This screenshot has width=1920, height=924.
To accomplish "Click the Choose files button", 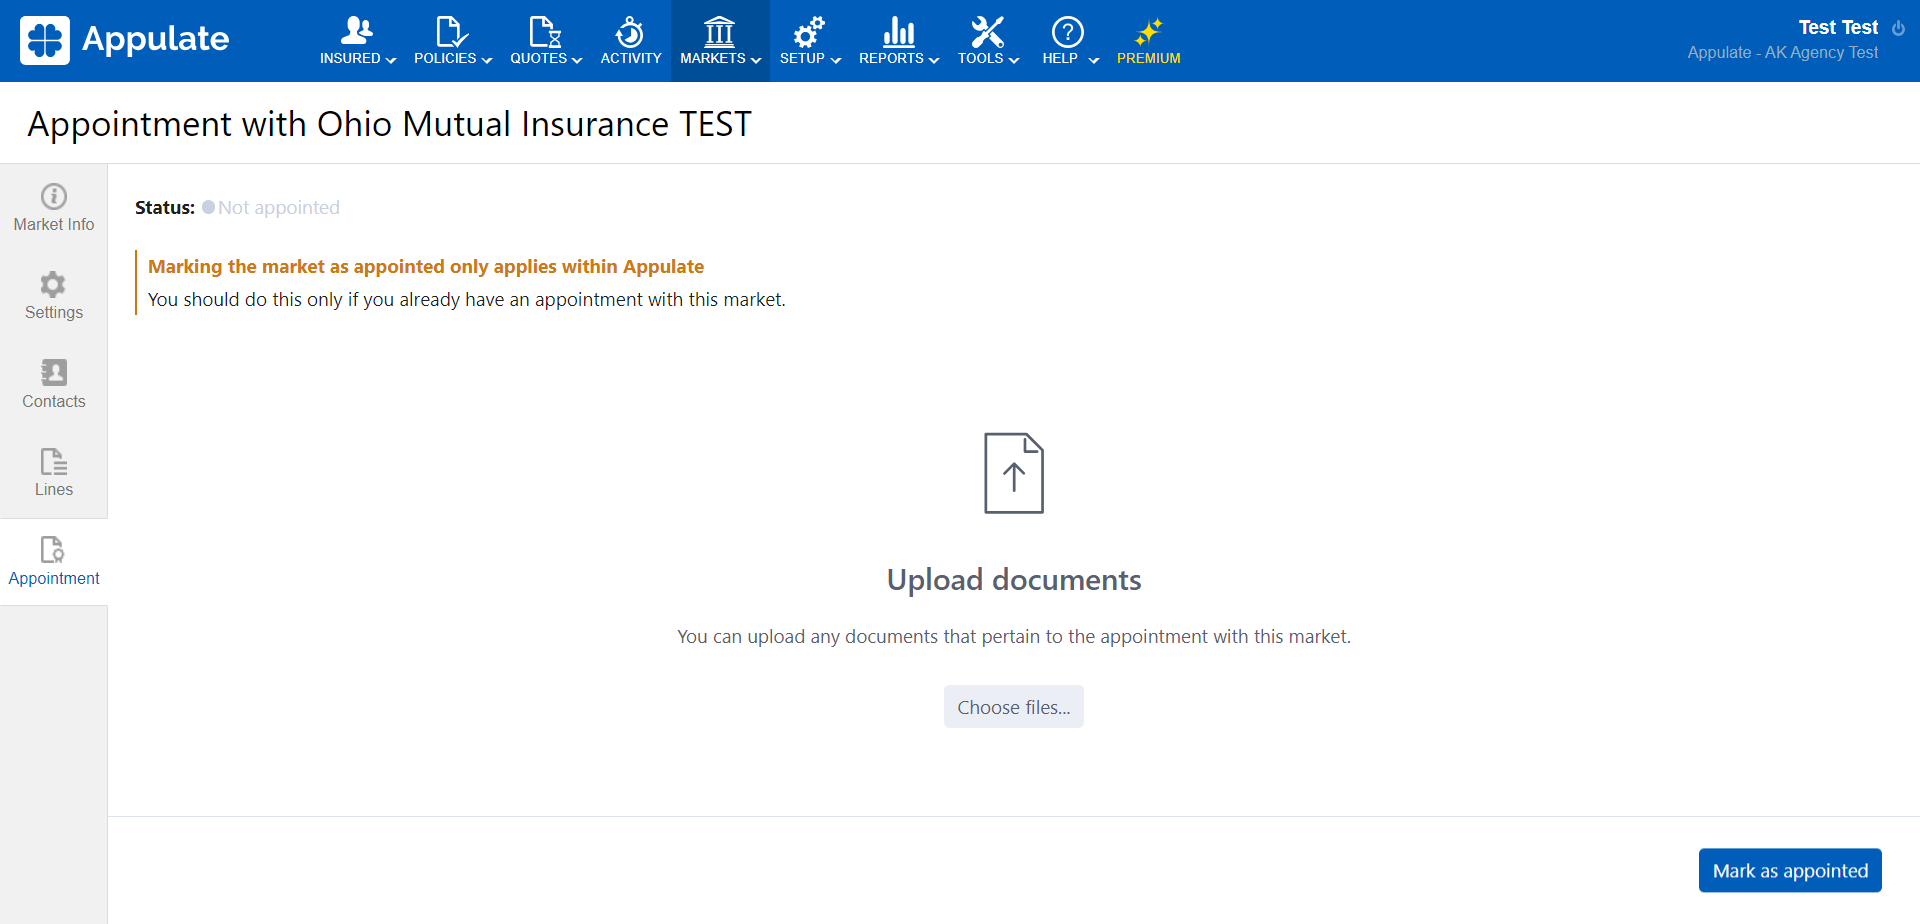I will pyautogui.click(x=1013, y=707).
